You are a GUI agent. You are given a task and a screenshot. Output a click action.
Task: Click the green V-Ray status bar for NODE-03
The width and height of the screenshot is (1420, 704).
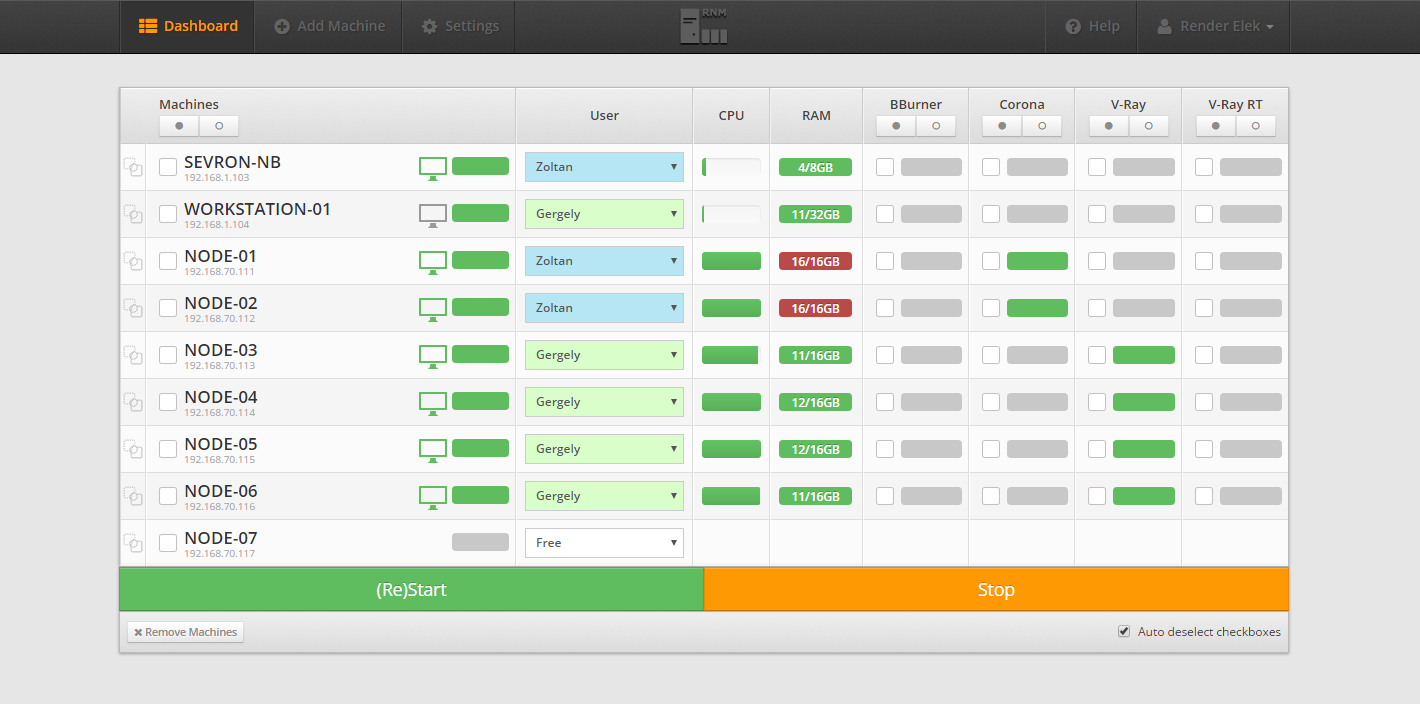pyautogui.click(x=1144, y=355)
